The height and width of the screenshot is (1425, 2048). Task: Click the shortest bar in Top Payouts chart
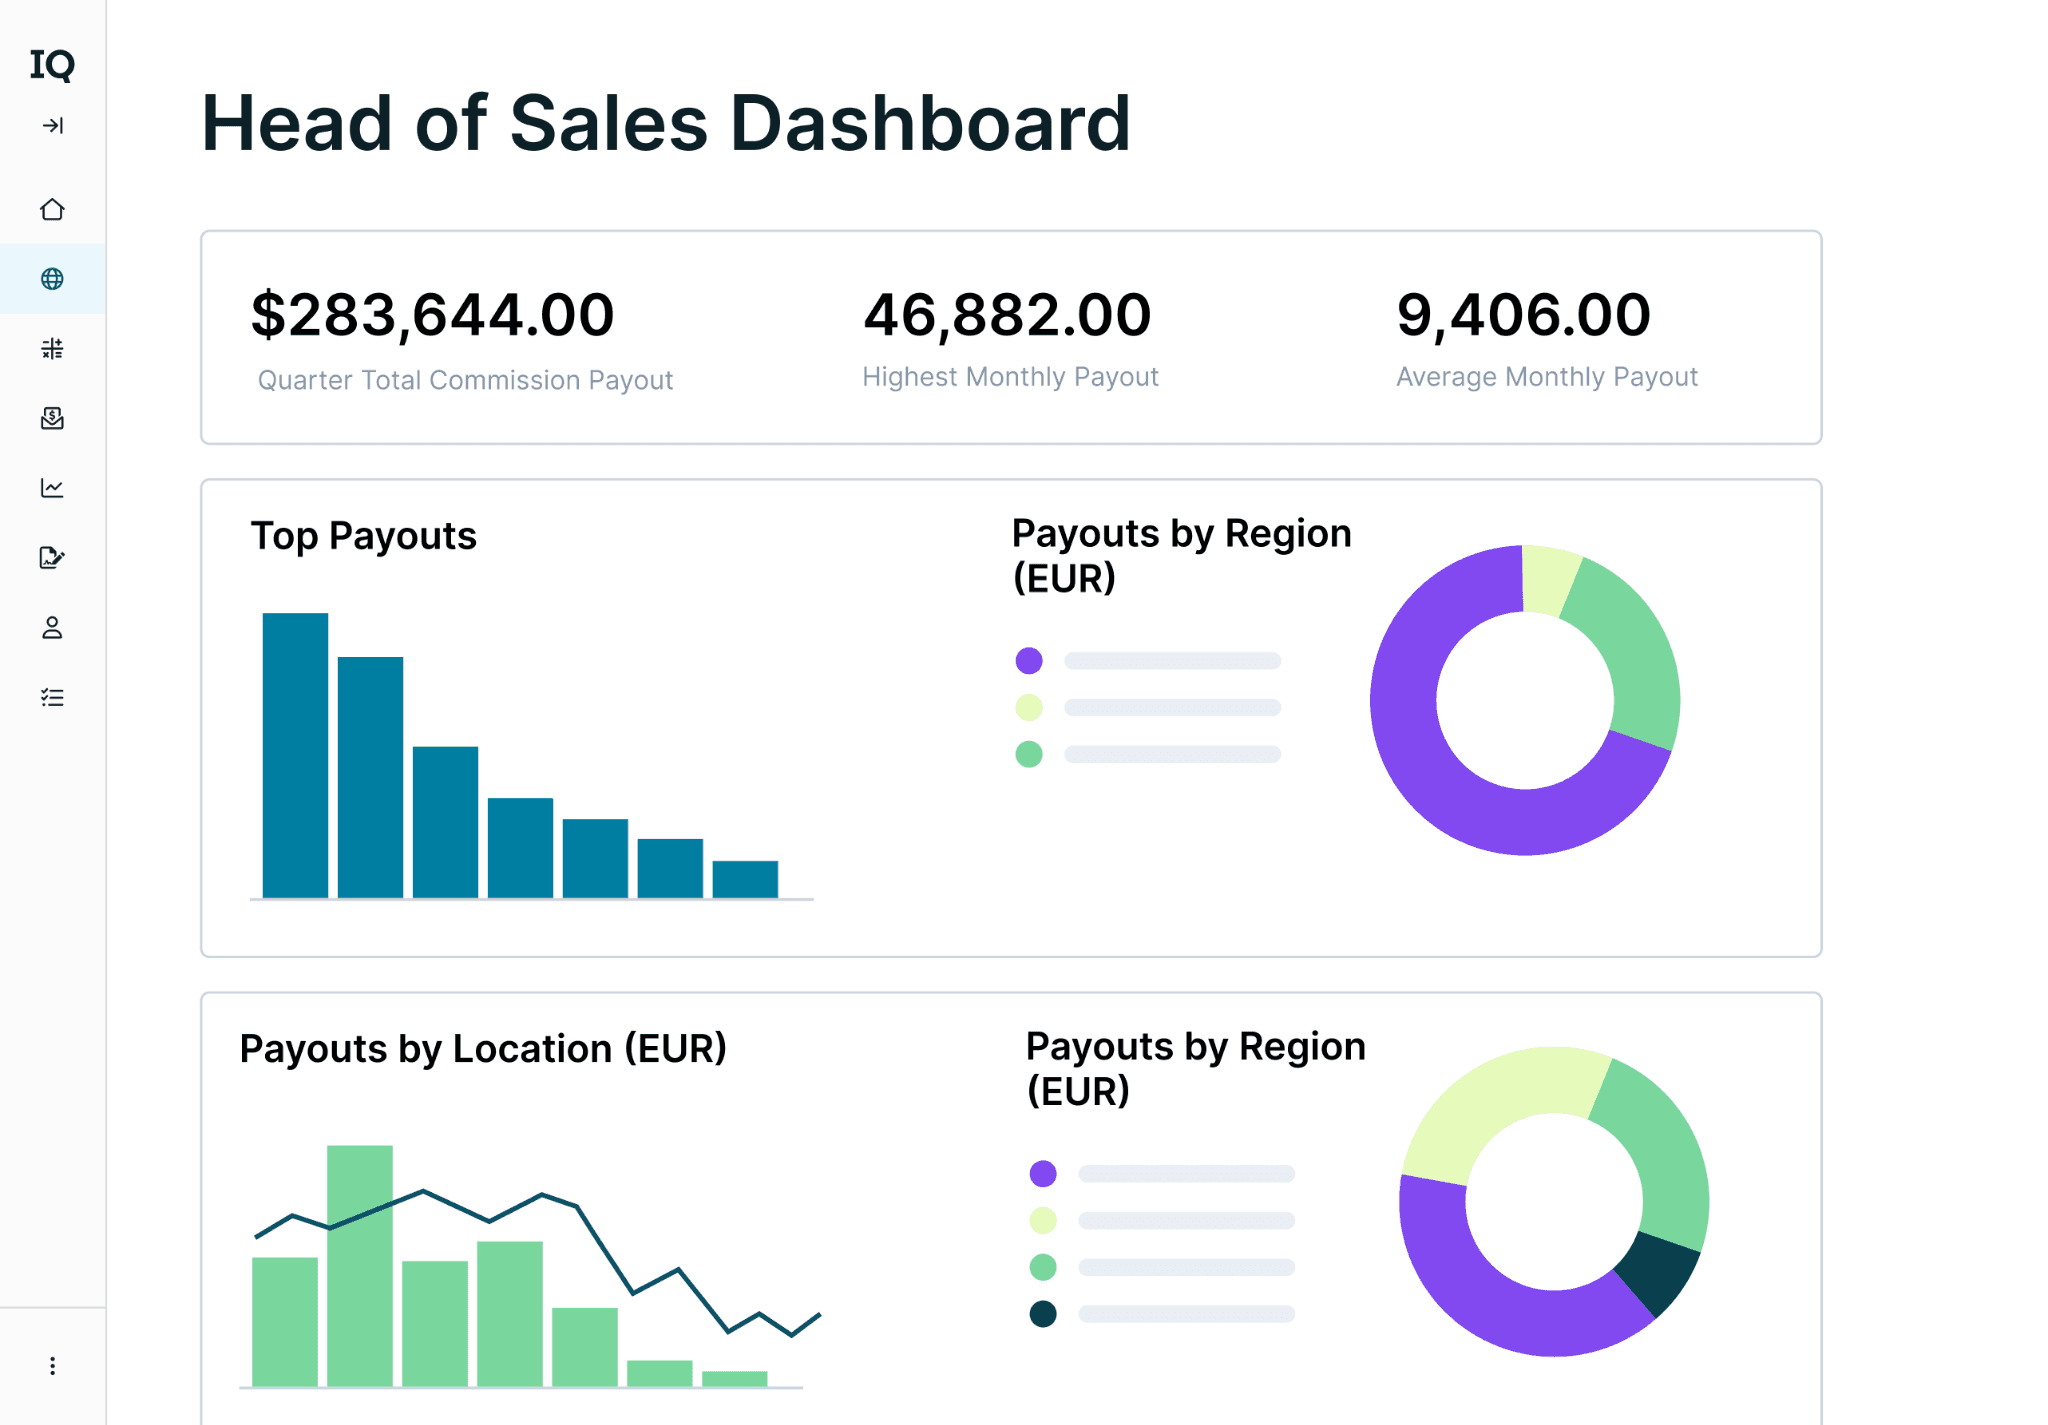click(x=745, y=879)
